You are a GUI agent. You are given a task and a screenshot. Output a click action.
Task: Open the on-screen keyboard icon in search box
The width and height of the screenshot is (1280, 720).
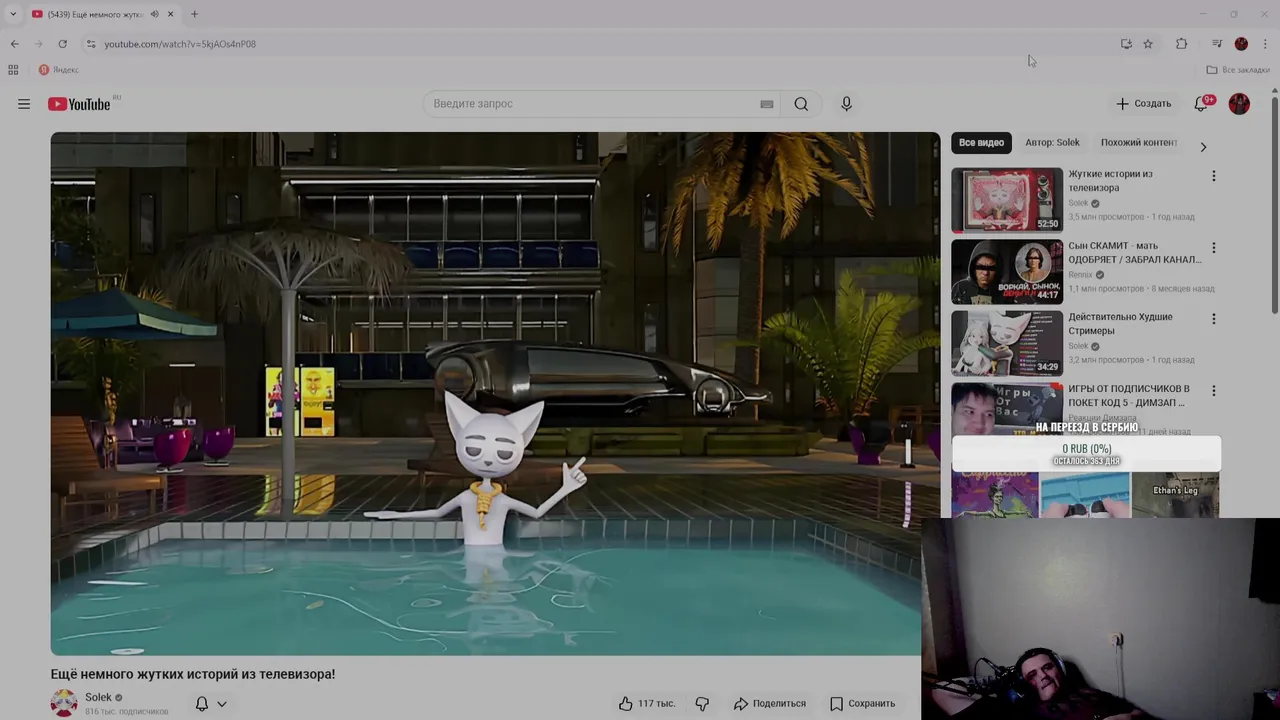[767, 104]
